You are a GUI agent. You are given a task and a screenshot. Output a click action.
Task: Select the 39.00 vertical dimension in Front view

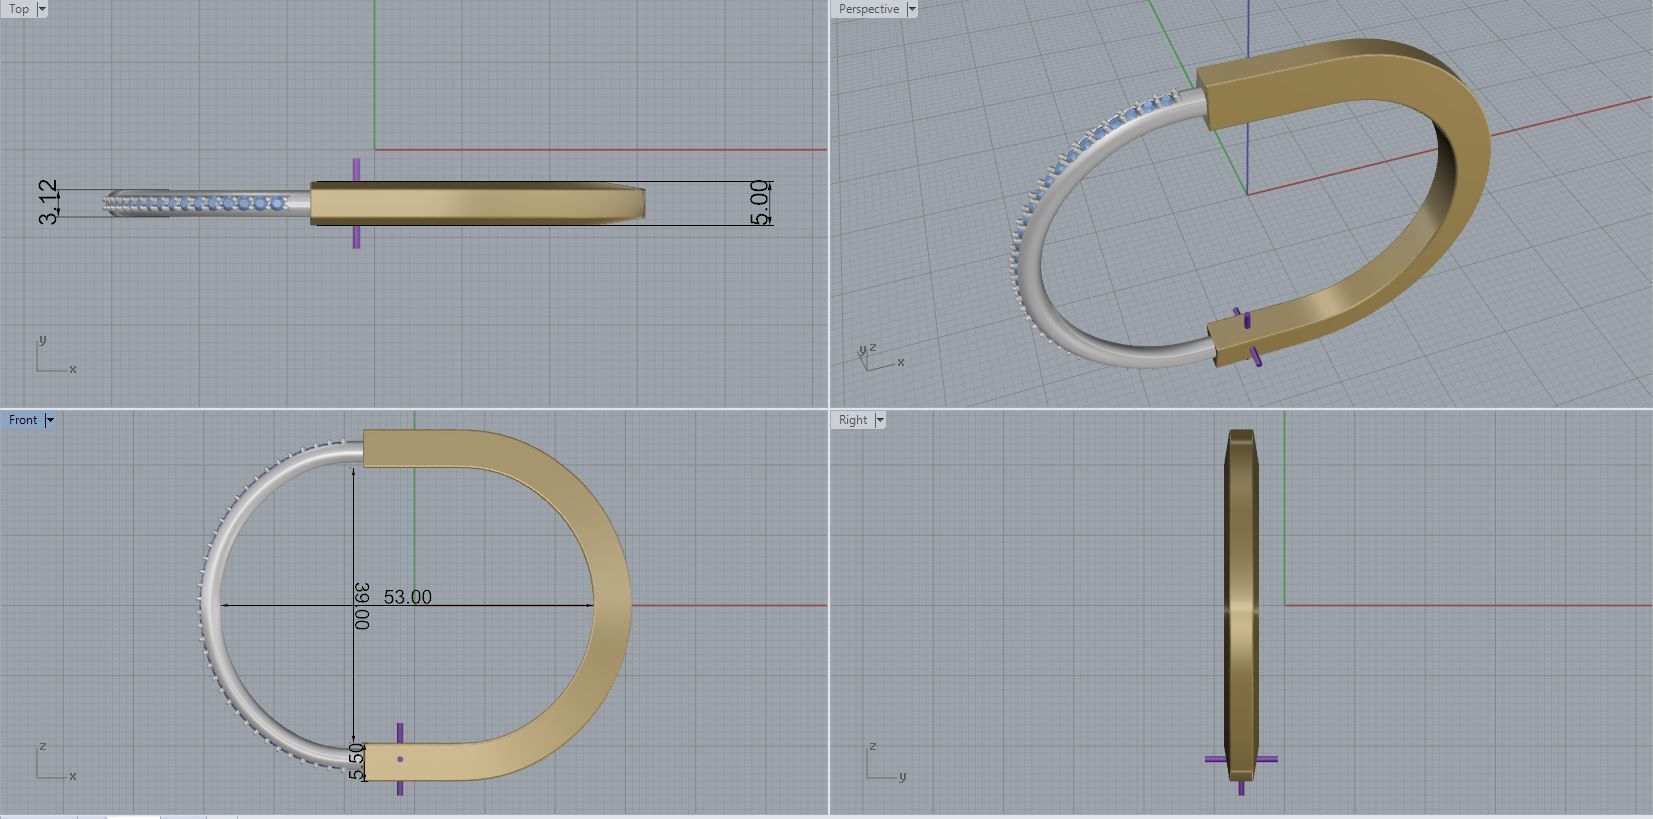tap(362, 606)
